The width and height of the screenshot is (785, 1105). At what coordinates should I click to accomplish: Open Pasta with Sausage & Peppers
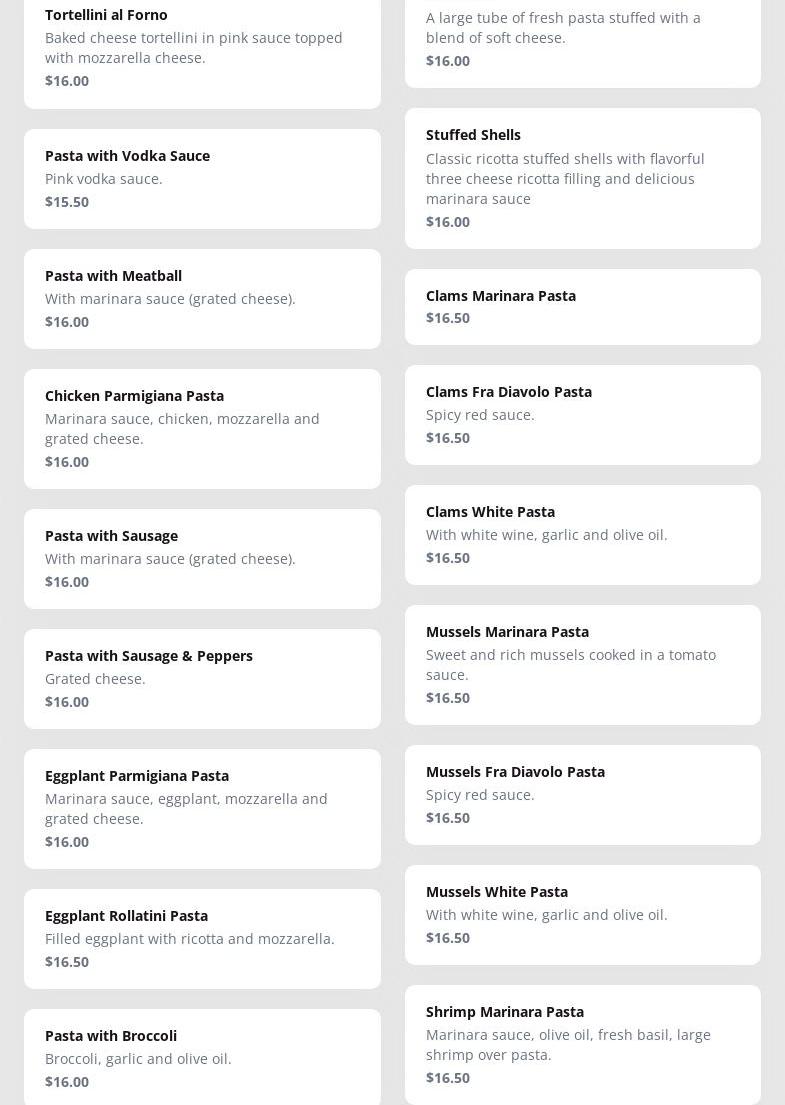point(202,678)
